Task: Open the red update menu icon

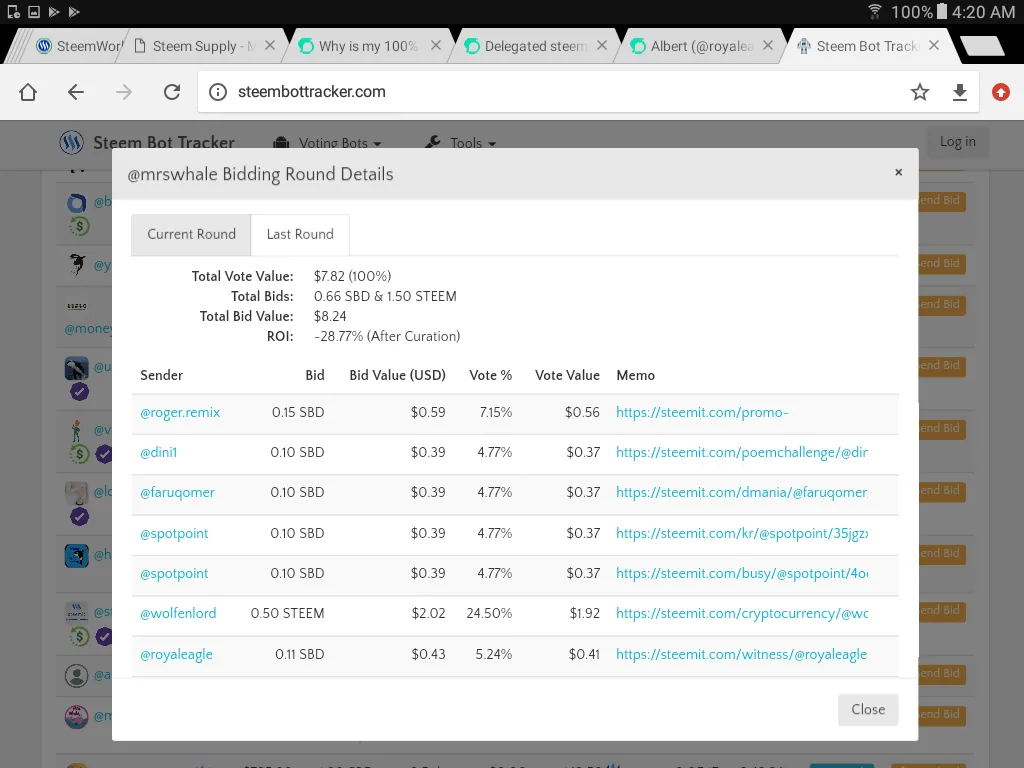Action: coord(1000,92)
